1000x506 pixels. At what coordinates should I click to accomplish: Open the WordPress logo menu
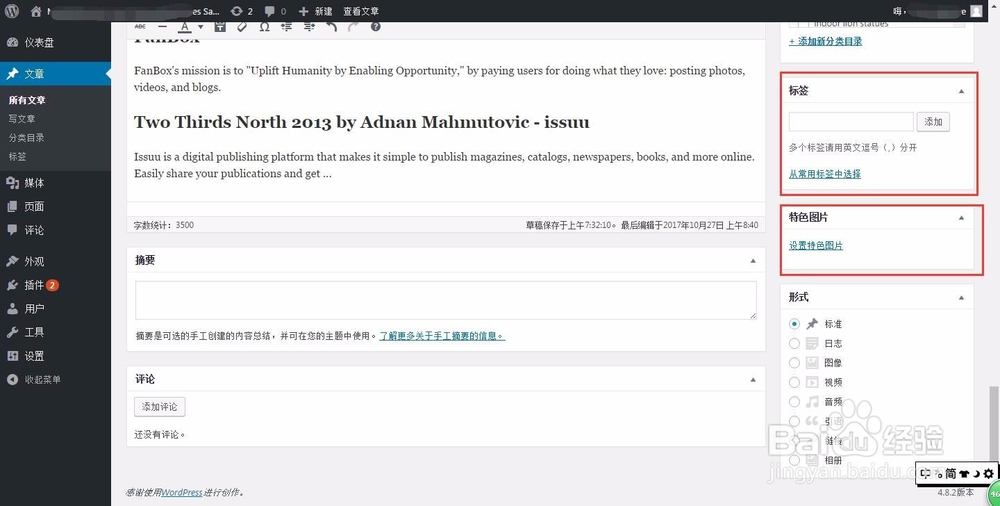11,11
